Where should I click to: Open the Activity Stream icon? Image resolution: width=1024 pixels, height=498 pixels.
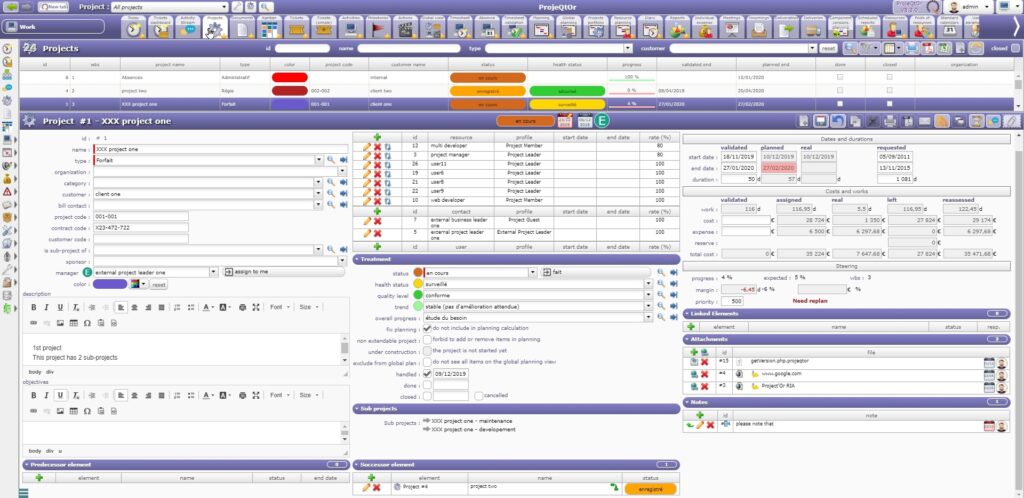pyautogui.click(x=188, y=28)
